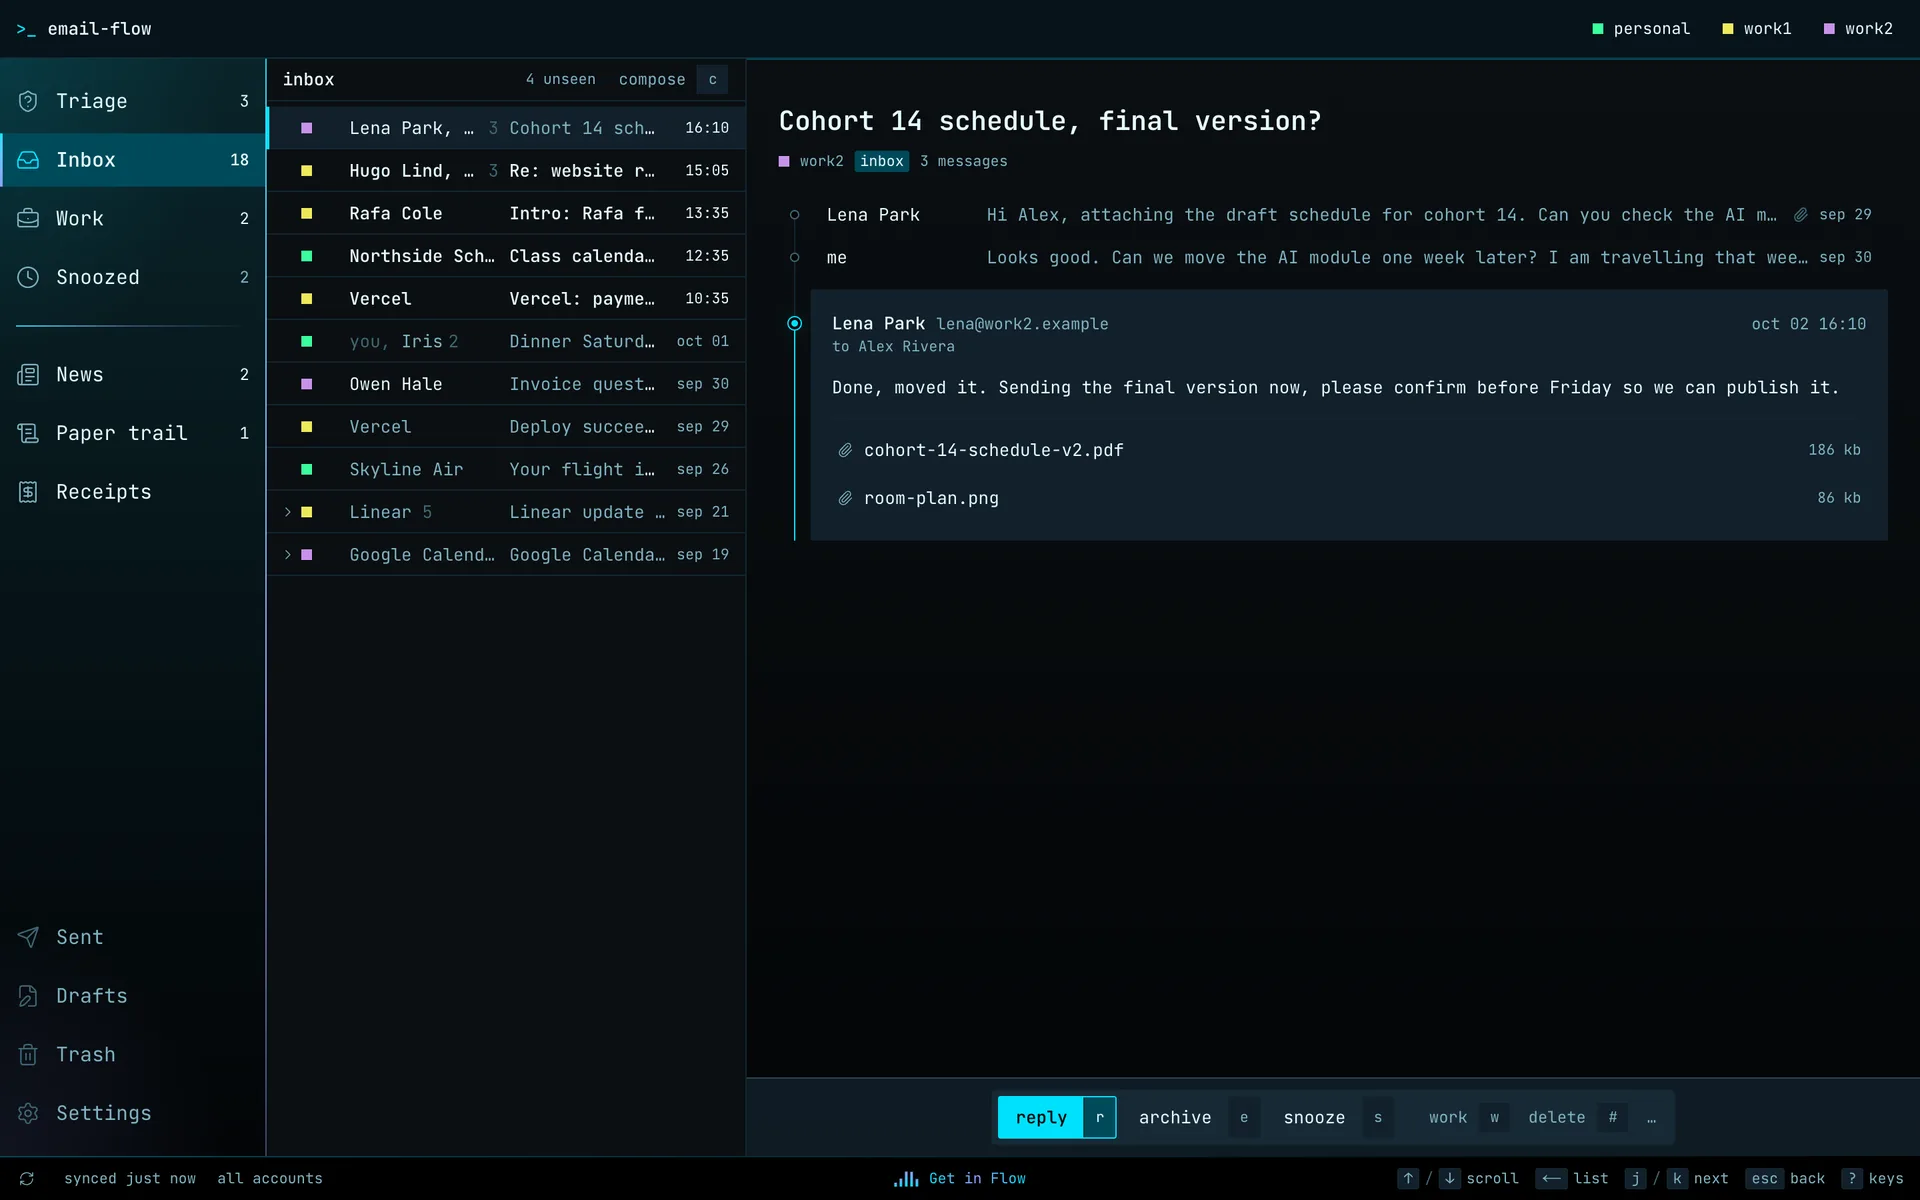Snooze the current conversation

tap(1337, 1118)
